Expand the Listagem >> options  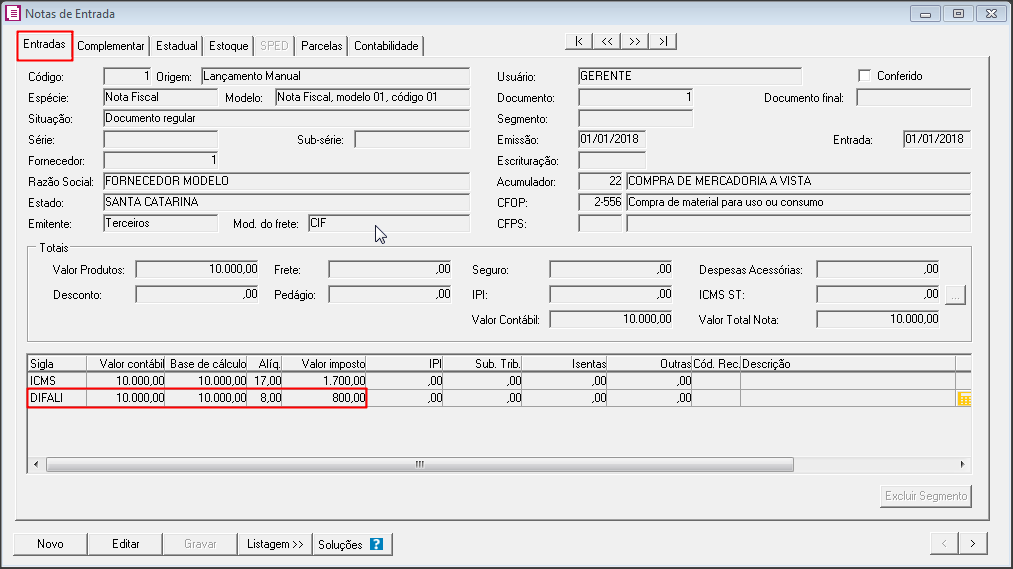click(275, 544)
